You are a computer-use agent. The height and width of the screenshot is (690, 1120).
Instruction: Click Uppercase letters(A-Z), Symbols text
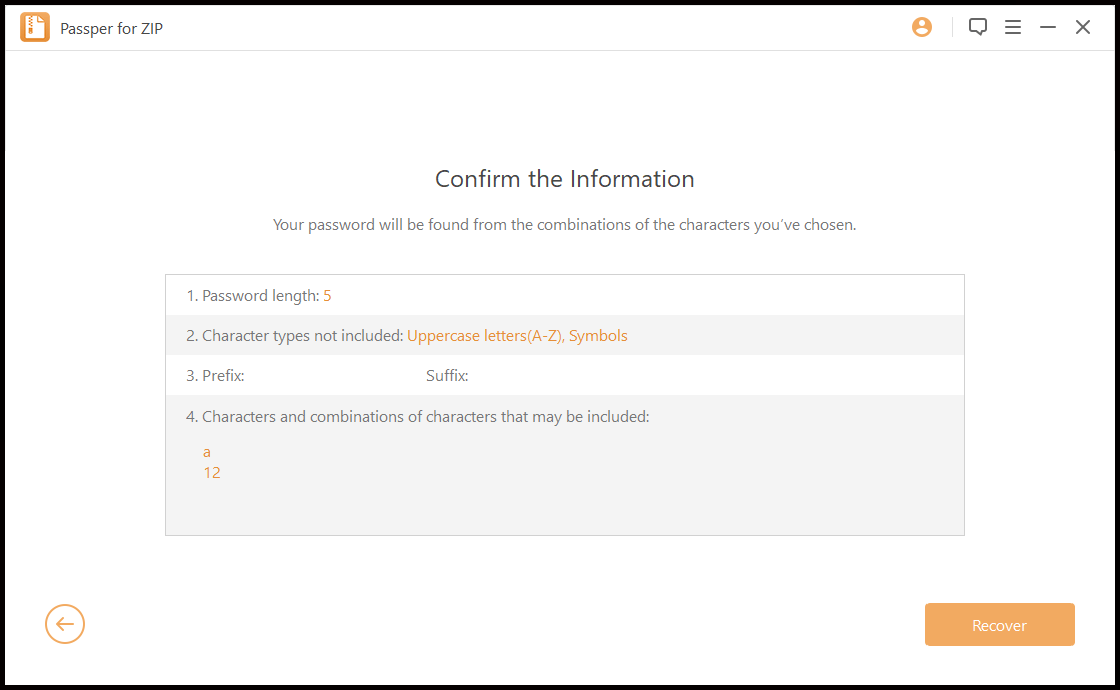click(517, 336)
